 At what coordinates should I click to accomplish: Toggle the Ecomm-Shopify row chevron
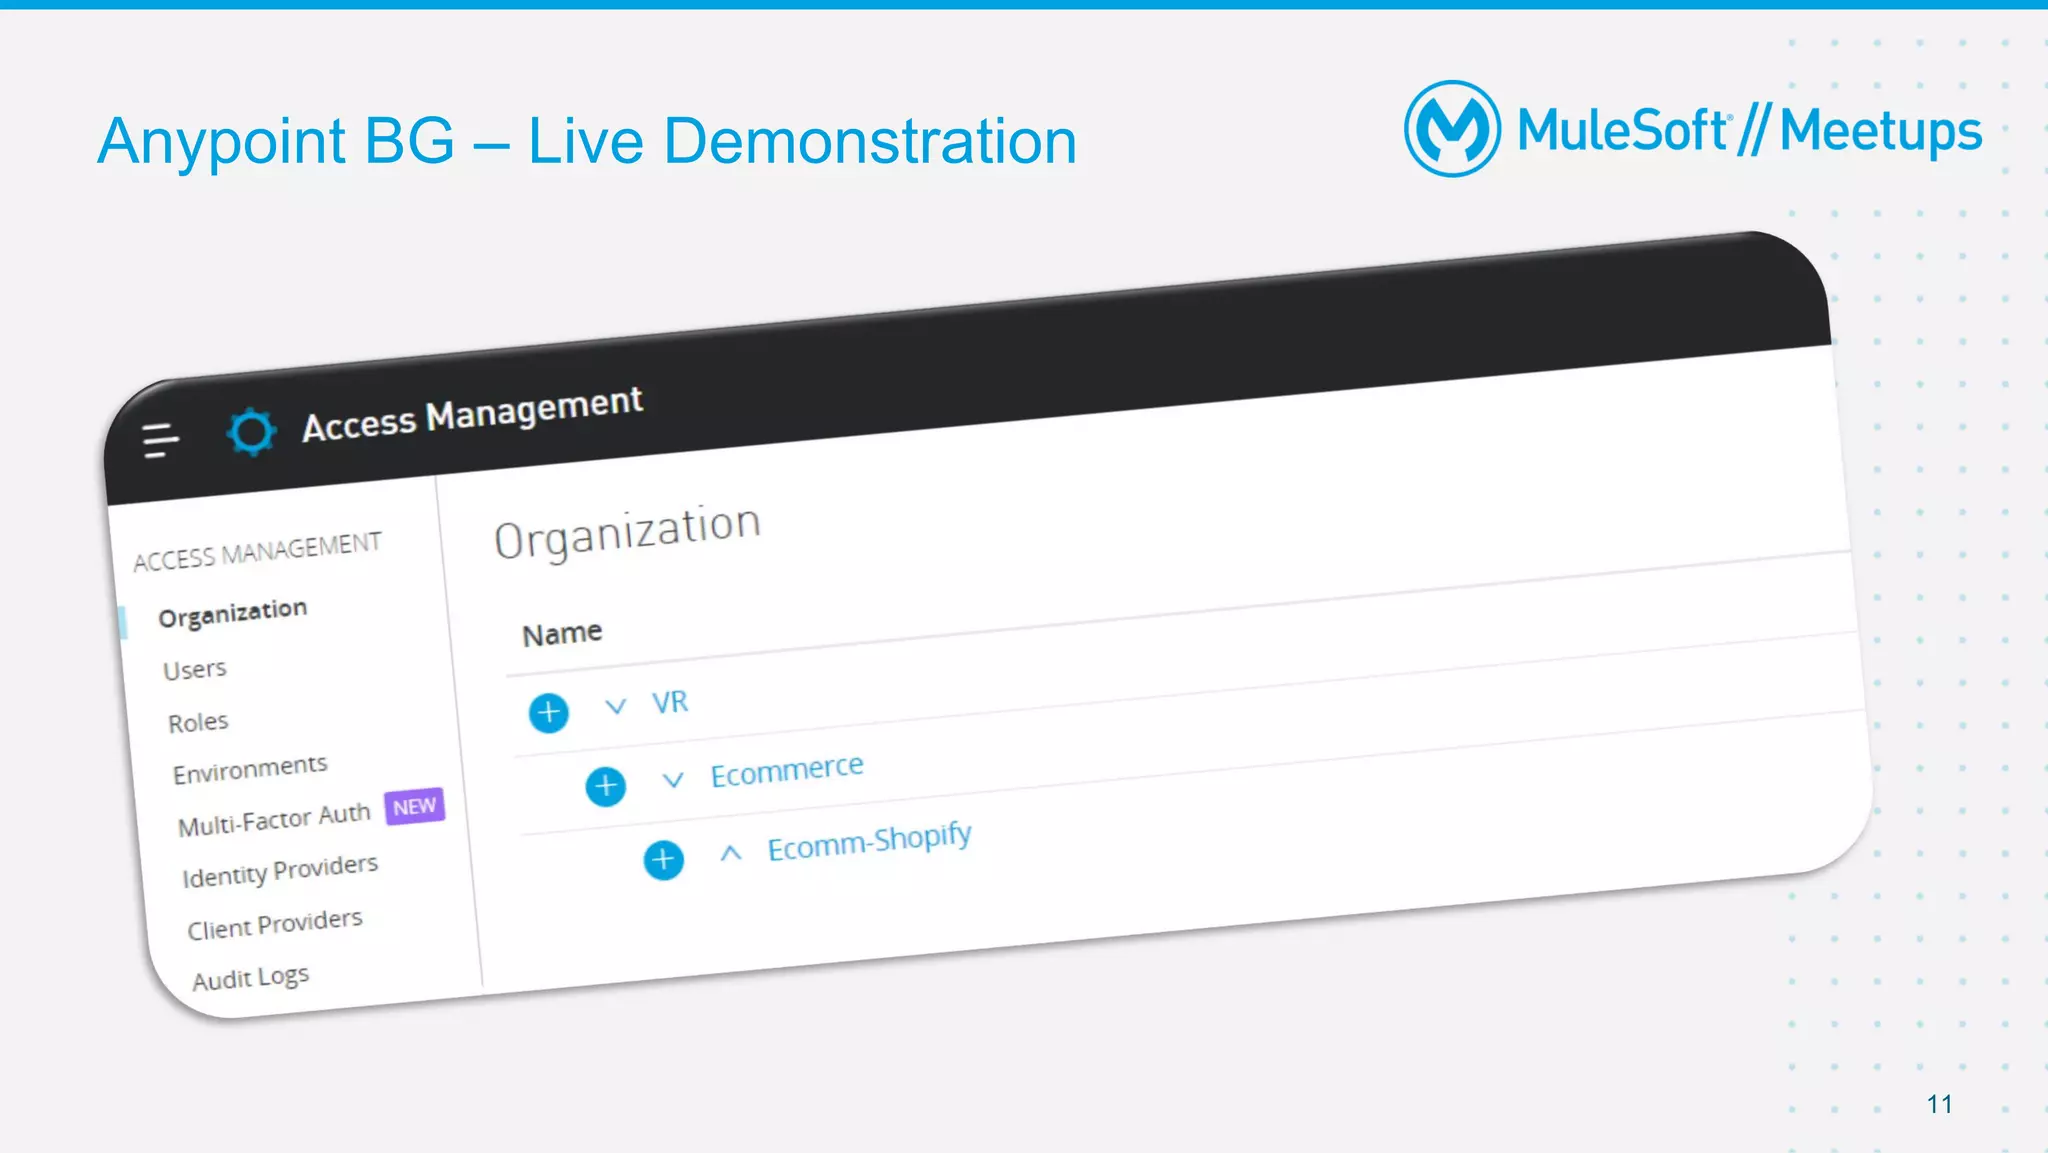[731, 852]
